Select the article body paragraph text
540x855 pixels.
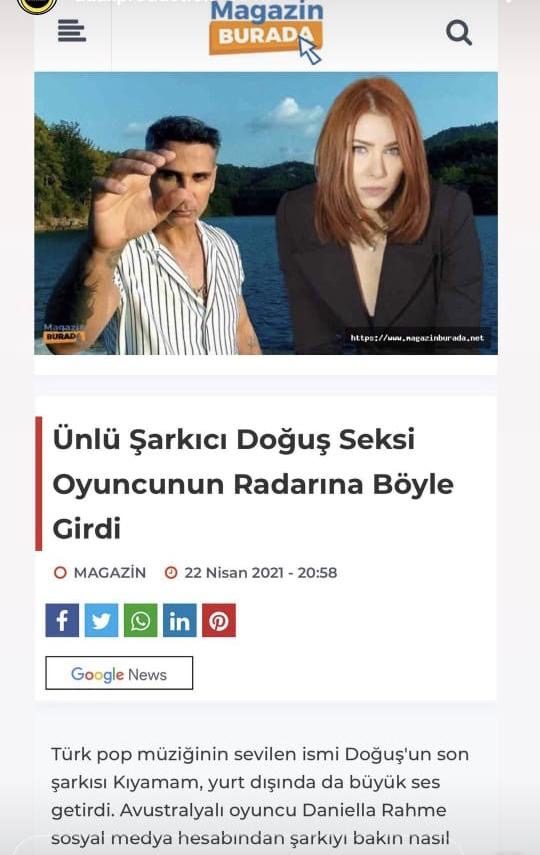260,796
